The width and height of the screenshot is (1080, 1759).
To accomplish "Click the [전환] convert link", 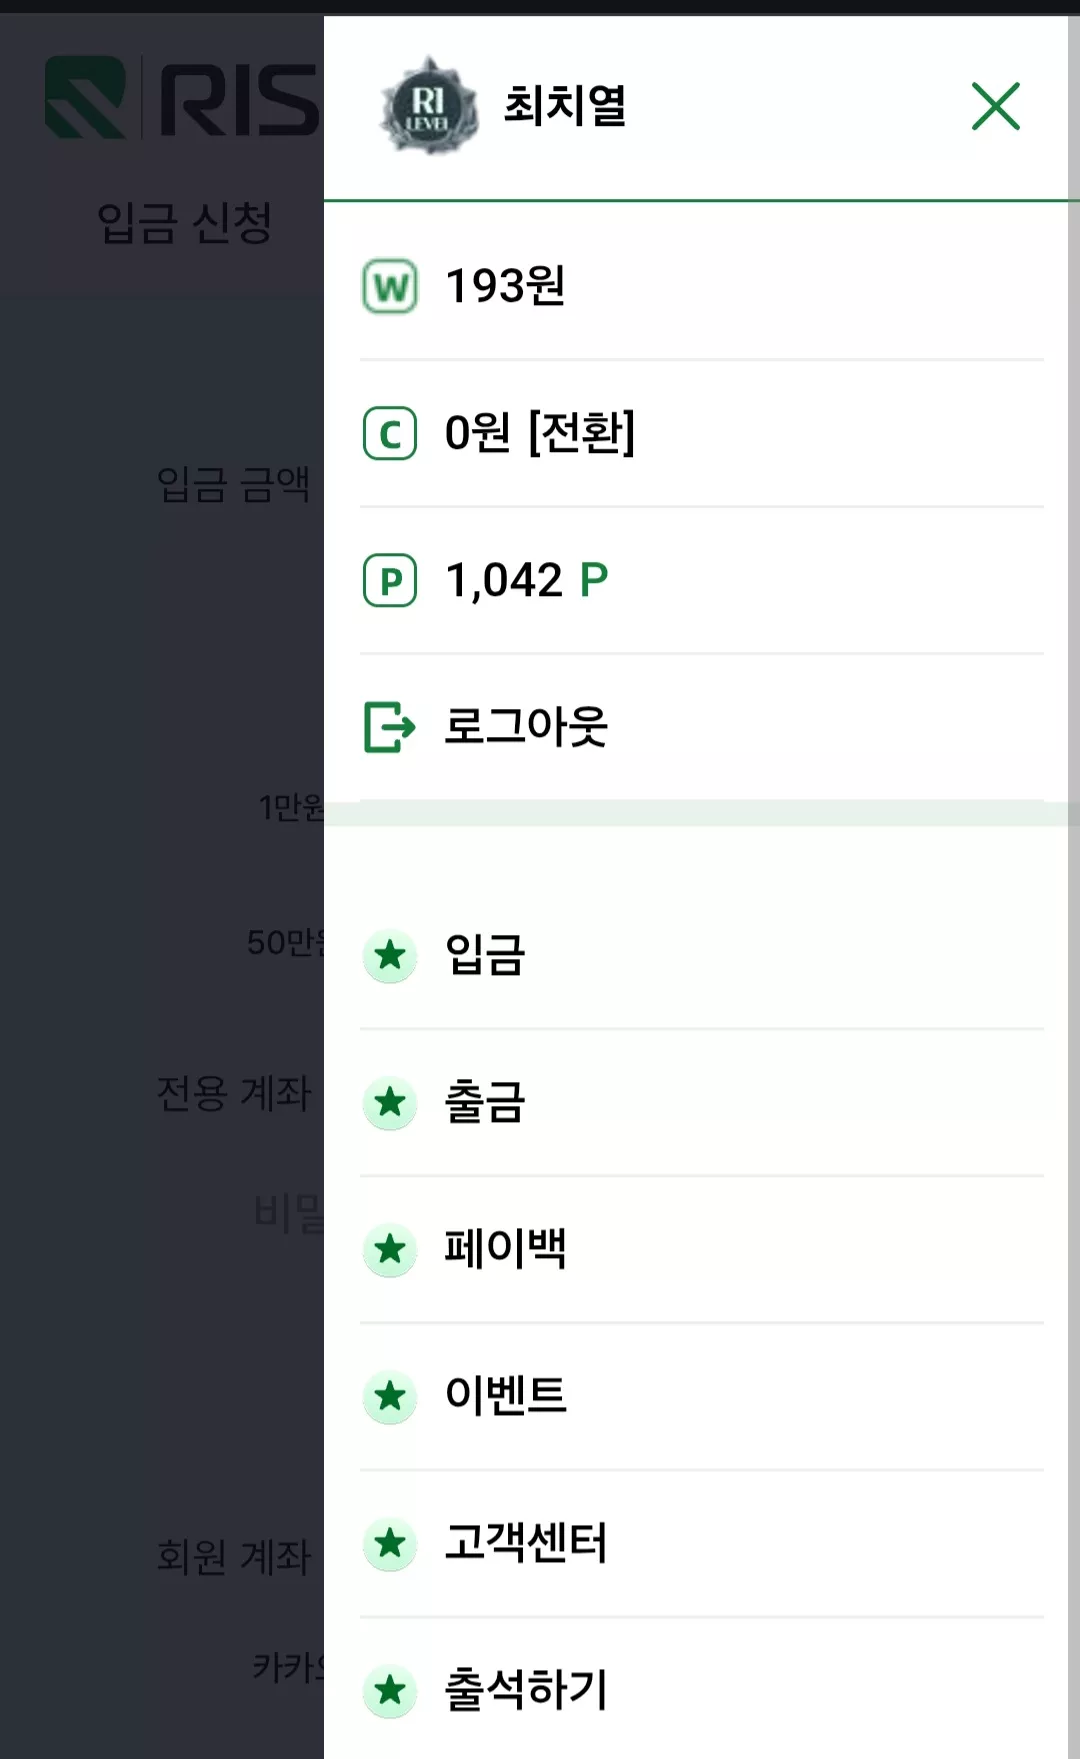I will coord(581,433).
